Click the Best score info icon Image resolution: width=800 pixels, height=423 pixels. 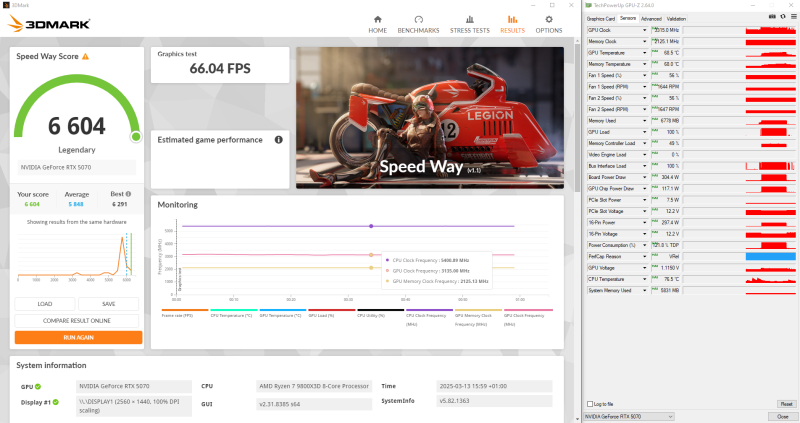point(128,194)
